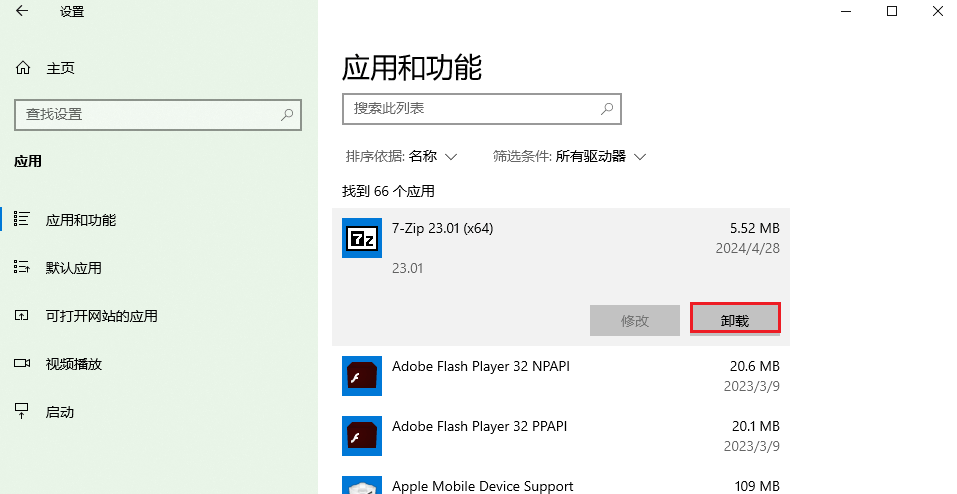The image size is (957, 494).
Task: Click the 应用和功能 page heading
Action: tap(412, 67)
